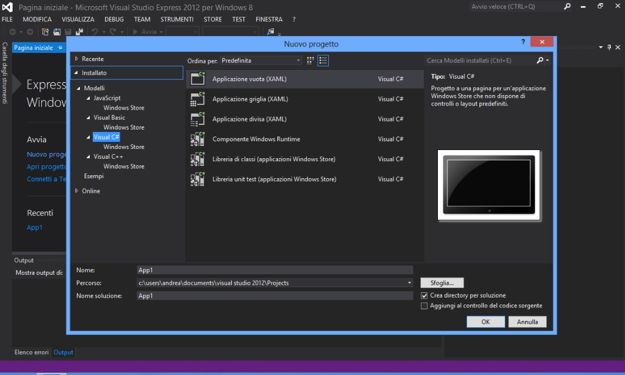Click the Nome text field

[275, 270]
